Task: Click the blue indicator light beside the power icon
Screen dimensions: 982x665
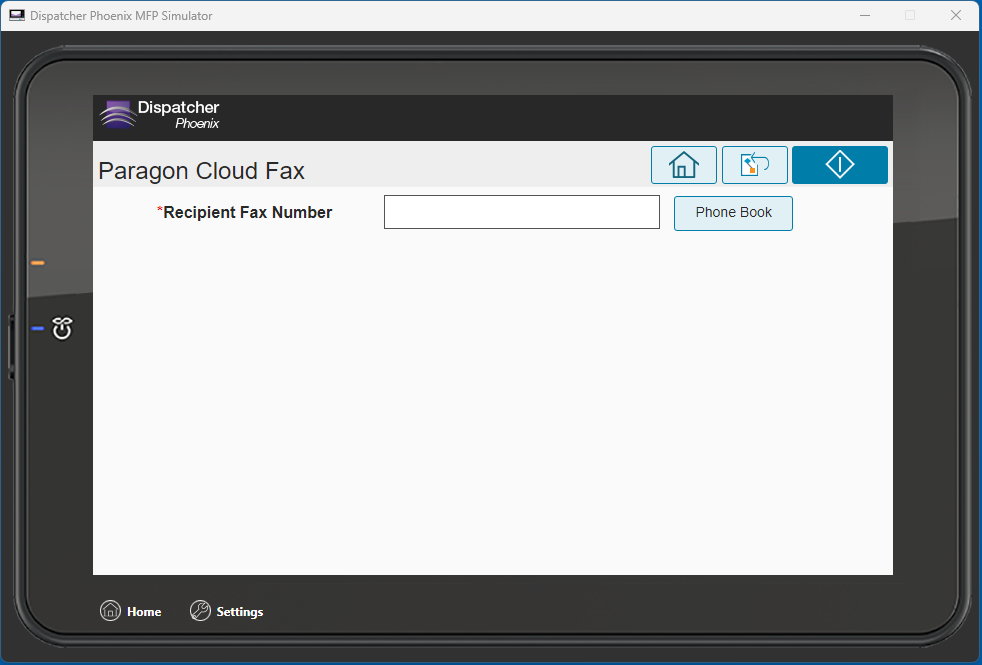Action: coord(38,328)
